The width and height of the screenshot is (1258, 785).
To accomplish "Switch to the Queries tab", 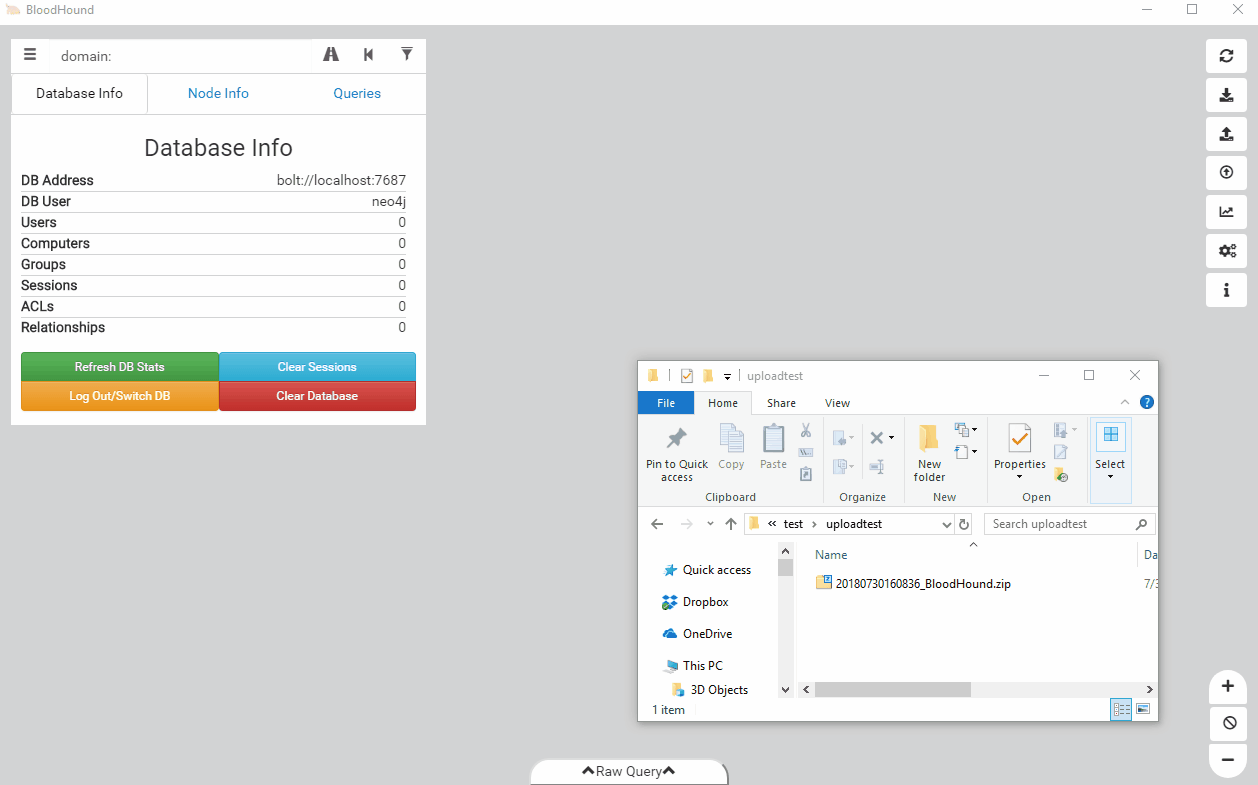I will coord(357,93).
